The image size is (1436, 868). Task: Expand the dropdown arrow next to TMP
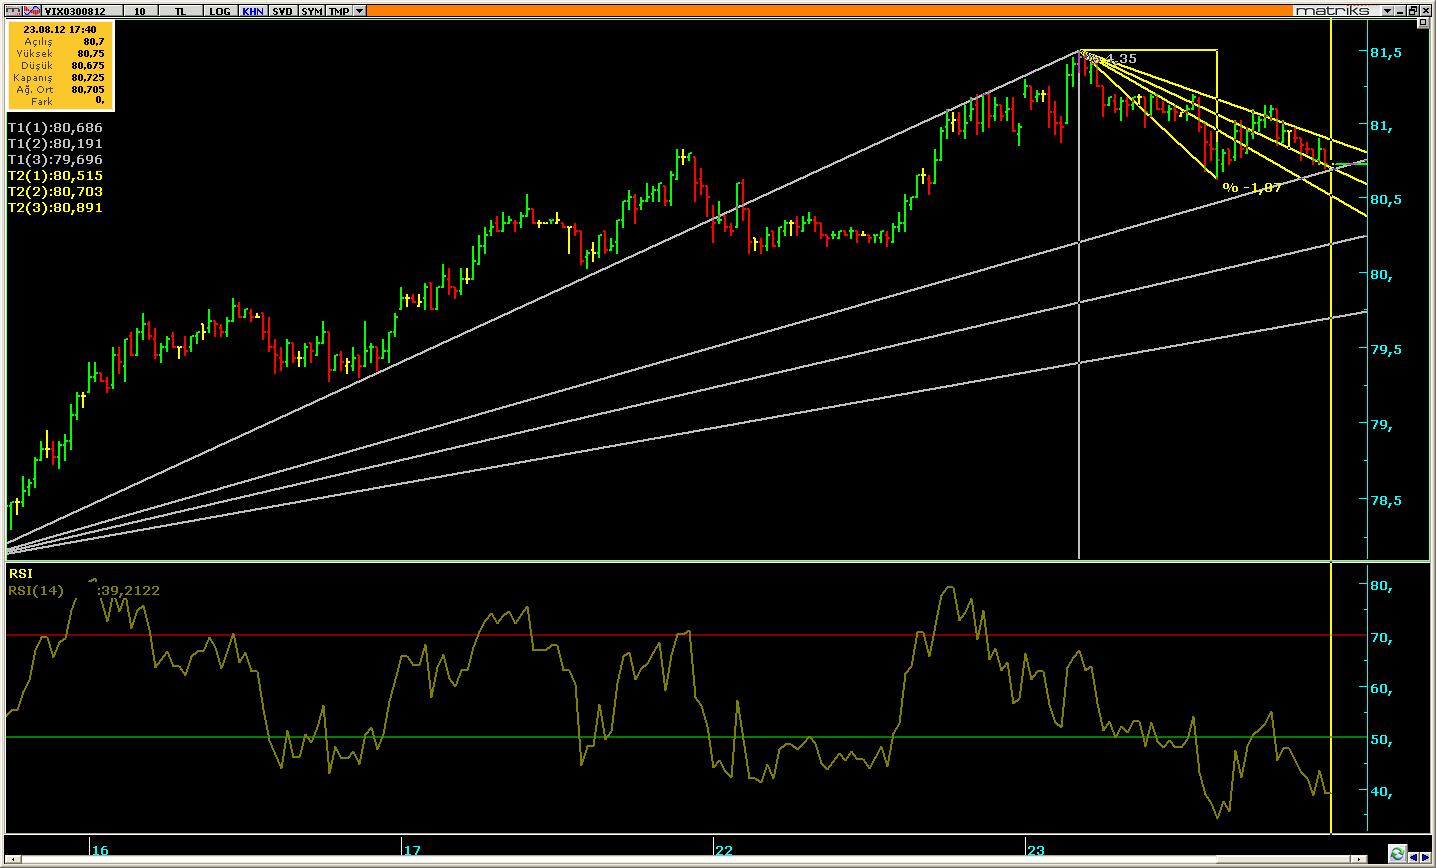(x=360, y=11)
